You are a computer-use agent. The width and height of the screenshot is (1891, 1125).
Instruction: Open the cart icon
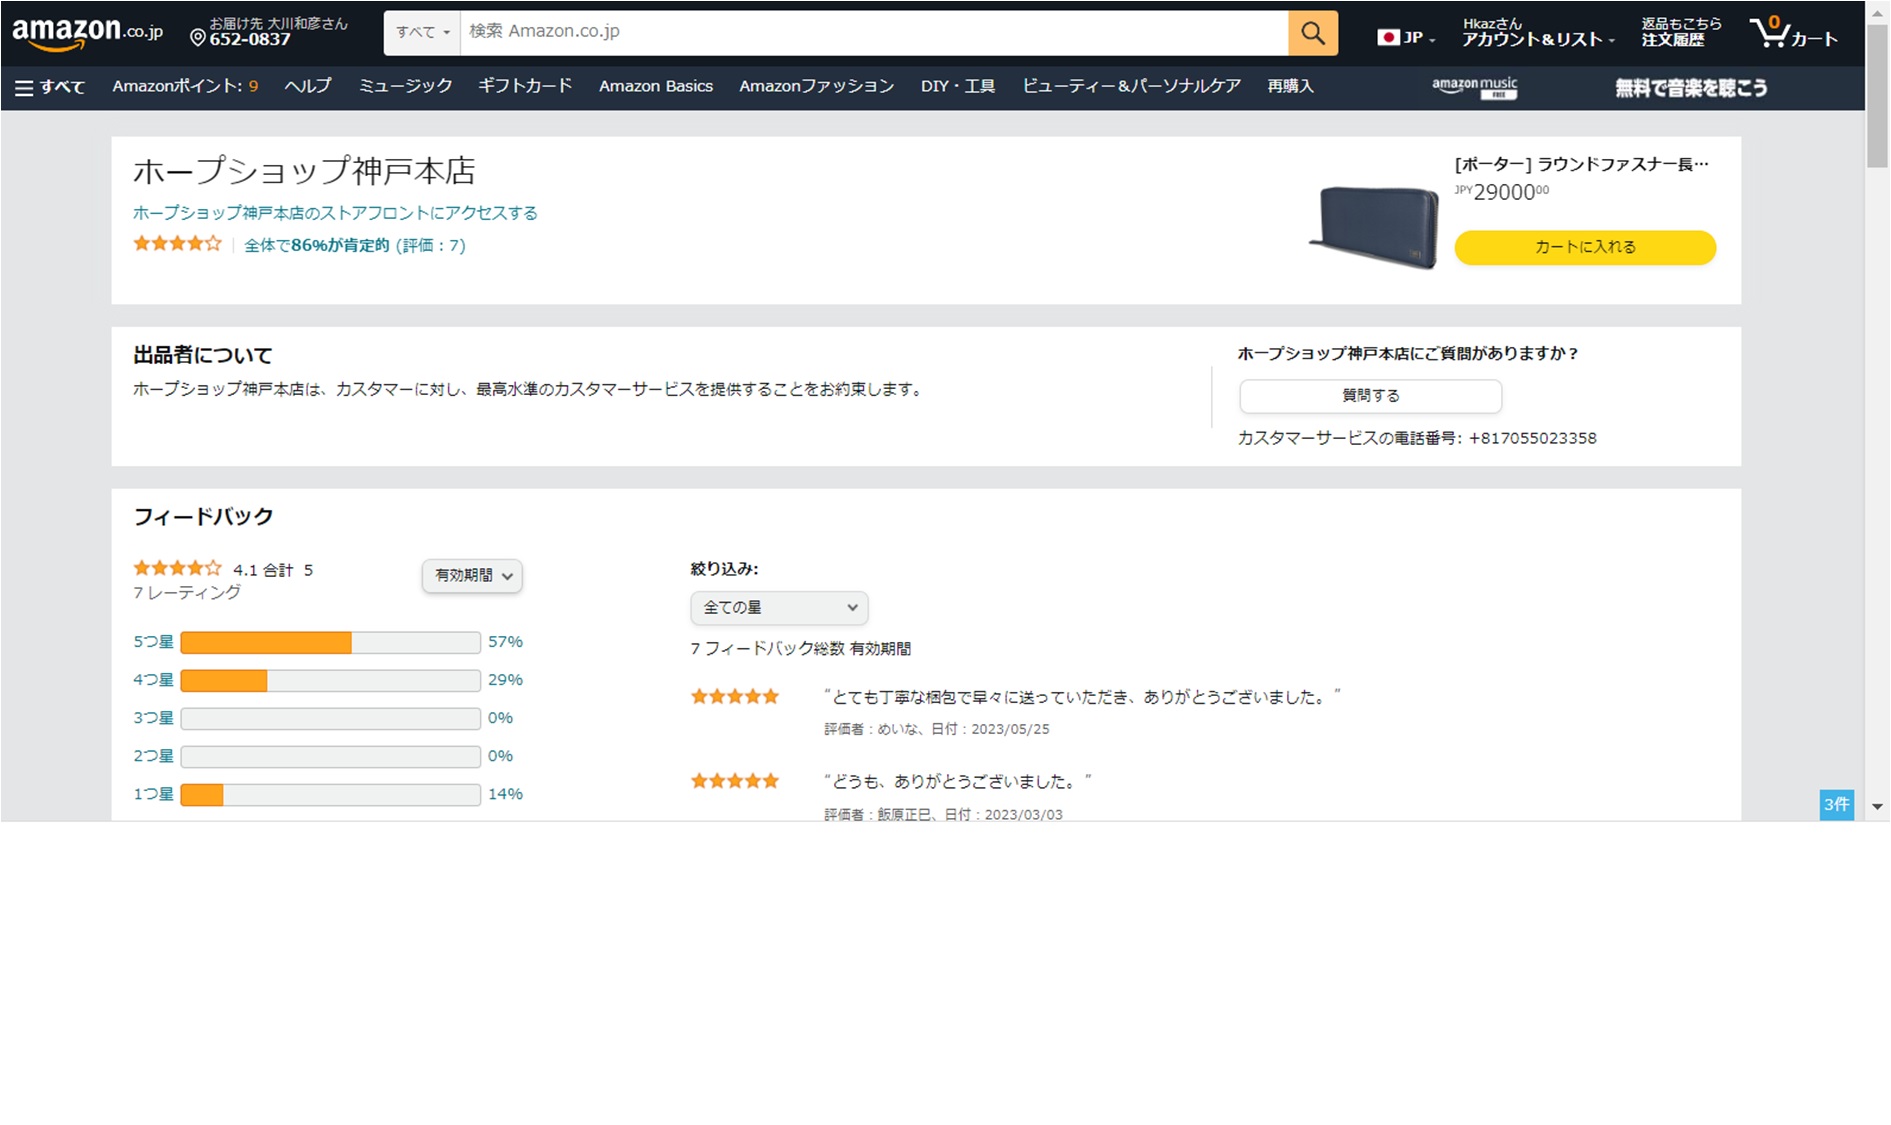coord(1794,33)
